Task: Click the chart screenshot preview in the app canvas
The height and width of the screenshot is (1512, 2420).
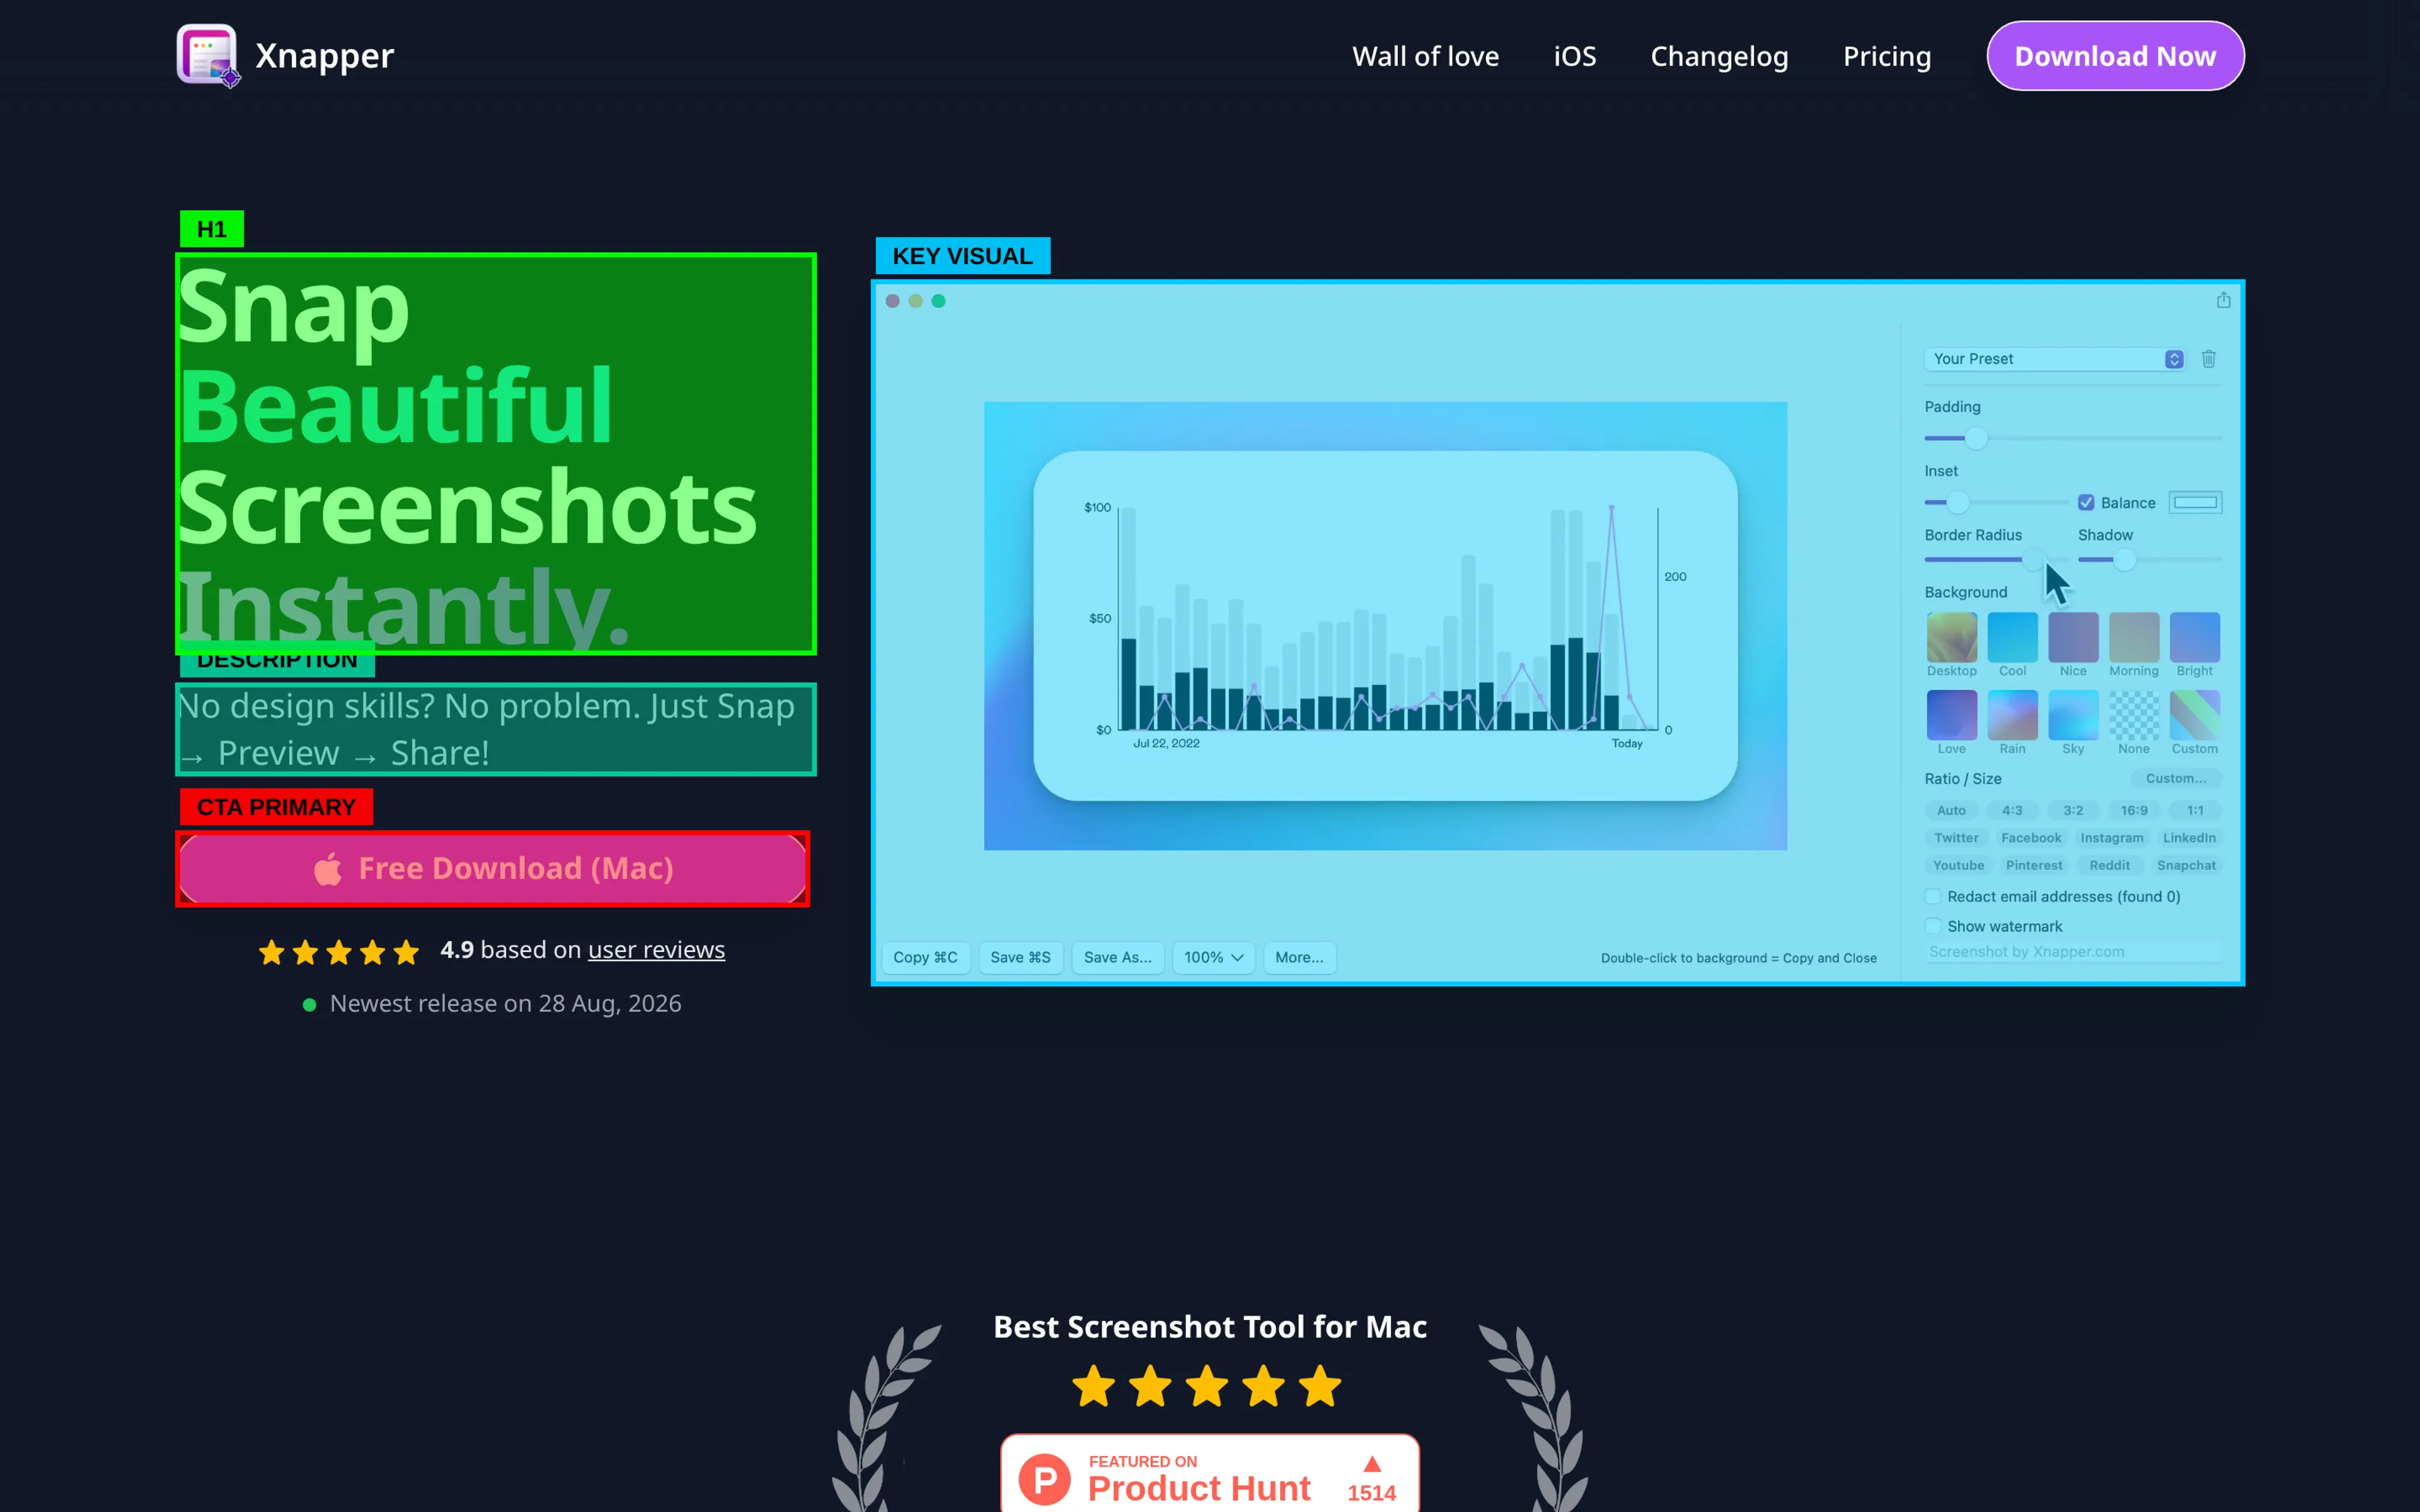Action: click(1385, 626)
